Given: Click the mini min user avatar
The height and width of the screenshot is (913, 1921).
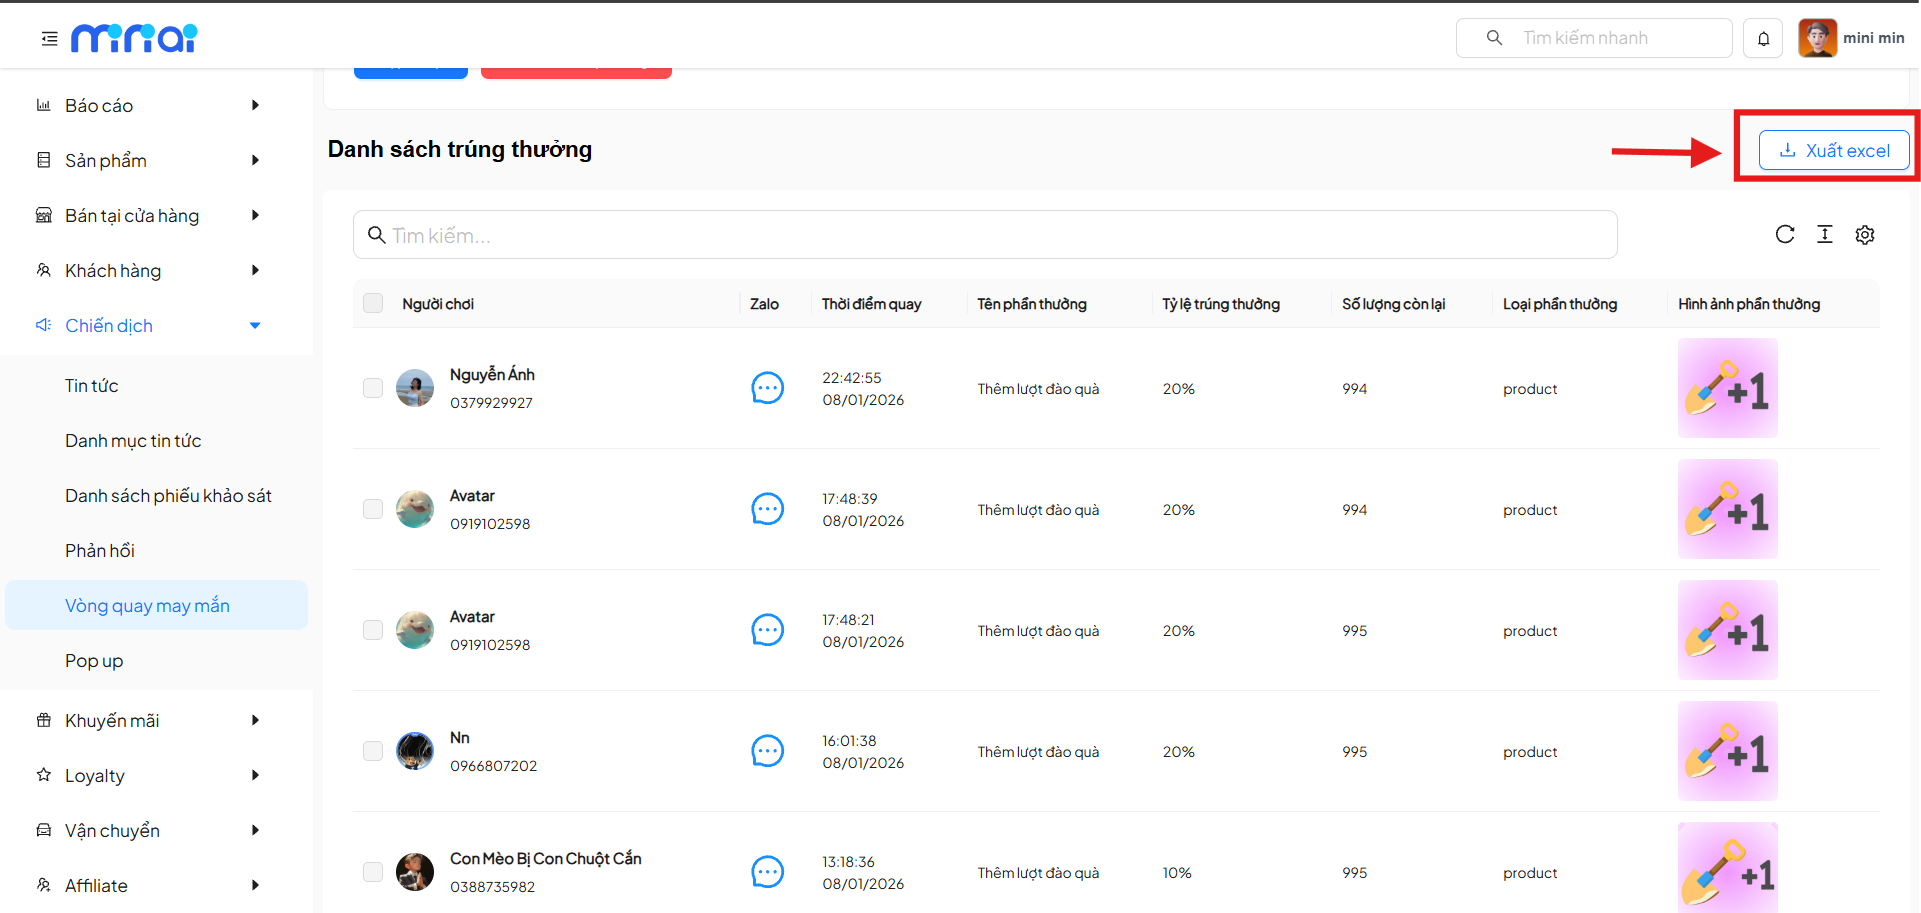Looking at the screenshot, I should 1817,38.
